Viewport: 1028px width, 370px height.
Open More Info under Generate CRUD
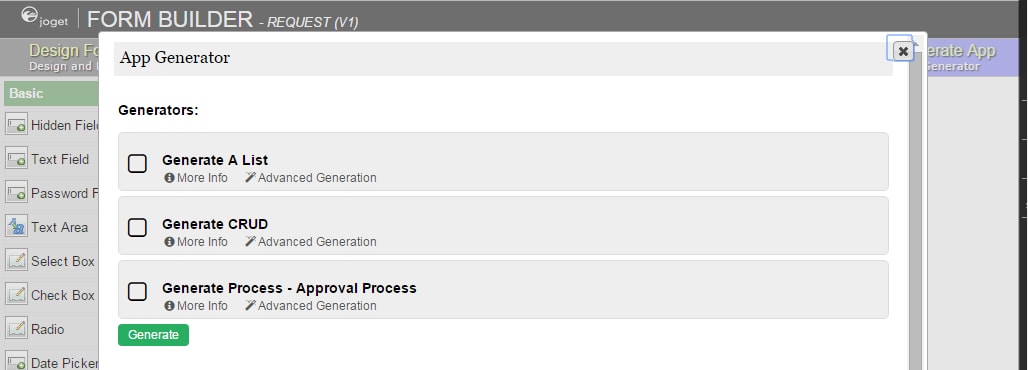196,241
